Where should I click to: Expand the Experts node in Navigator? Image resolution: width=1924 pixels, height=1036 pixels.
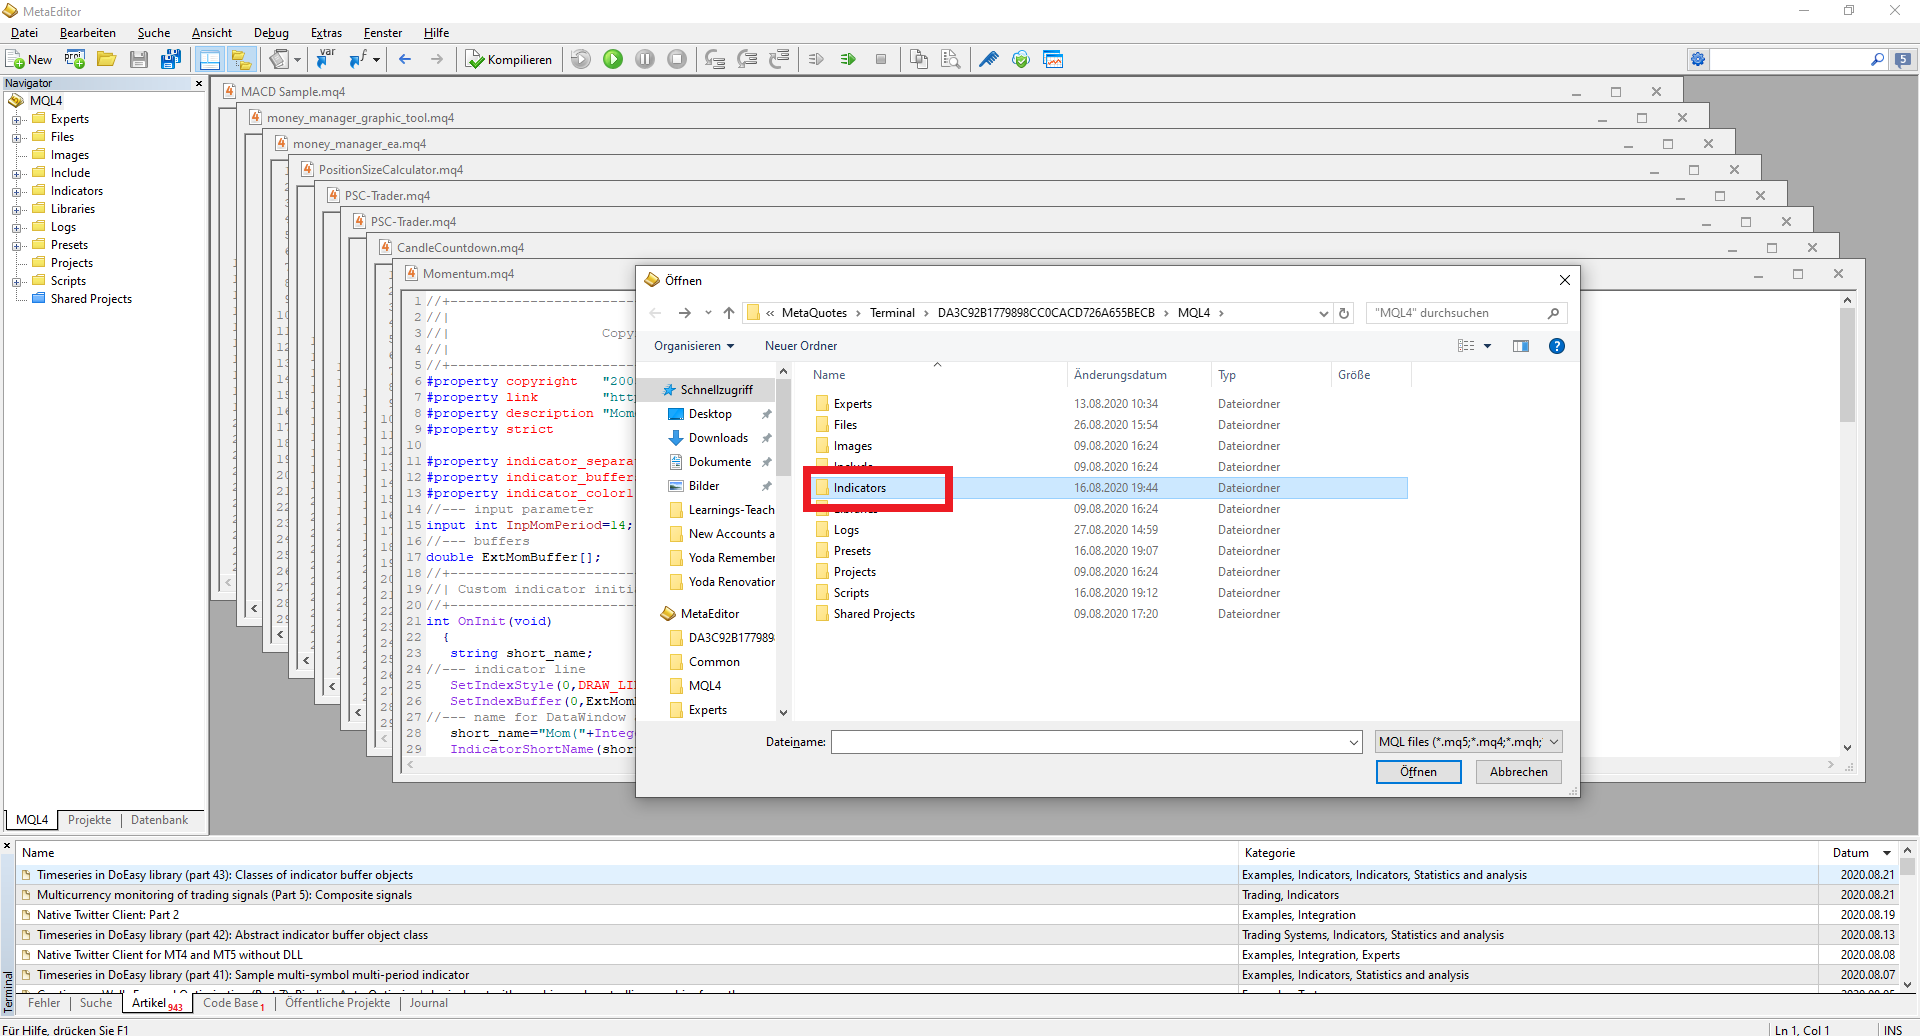pos(17,120)
